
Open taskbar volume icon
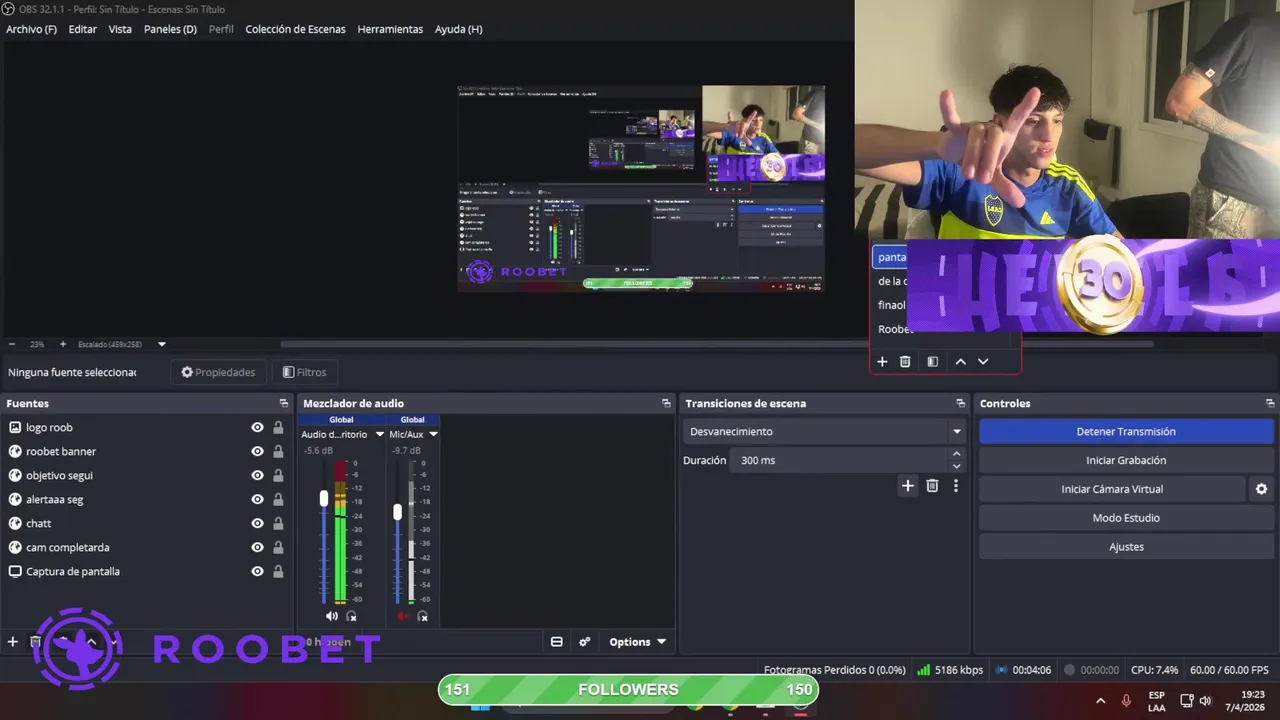1205,701
